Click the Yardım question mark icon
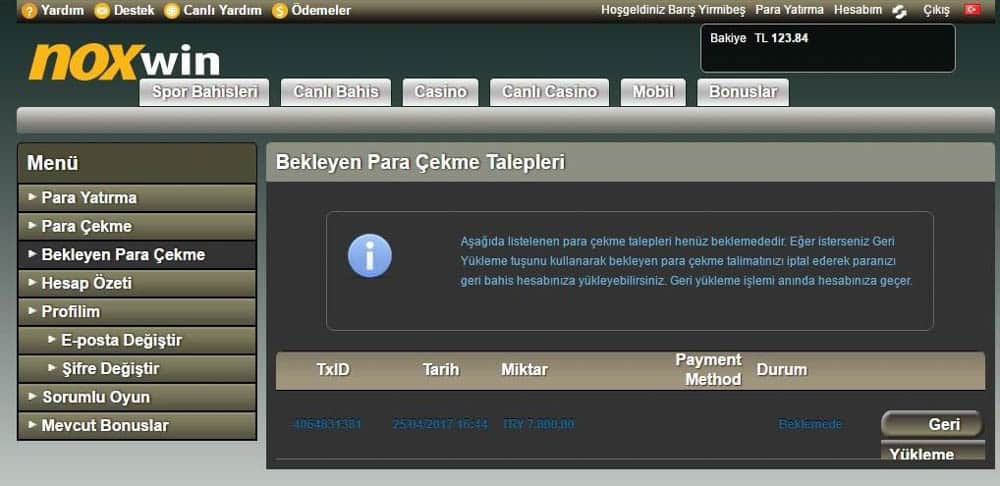Screen dimensions: 1000x486 coord(29,10)
